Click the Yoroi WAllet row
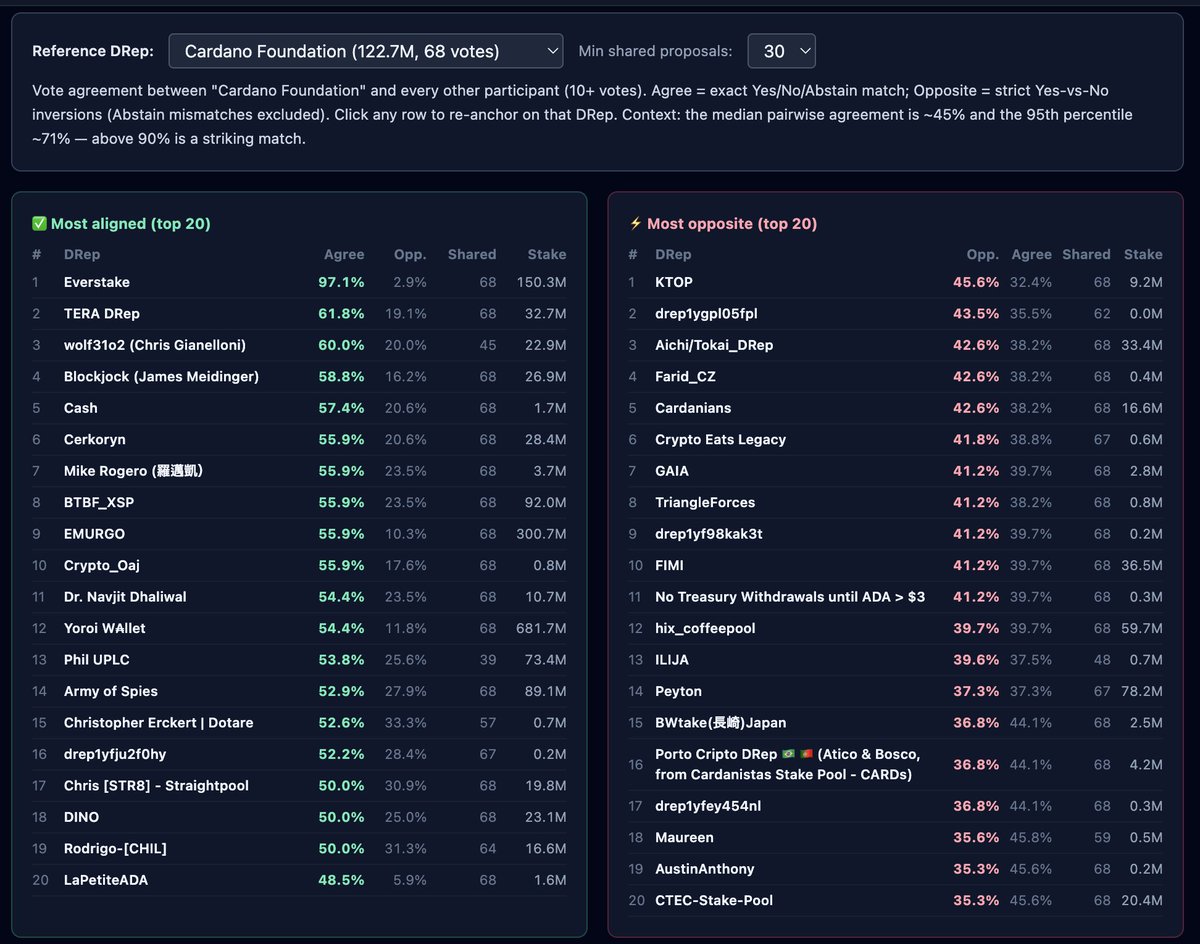Viewport: 1200px width, 944px height. tap(299, 628)
